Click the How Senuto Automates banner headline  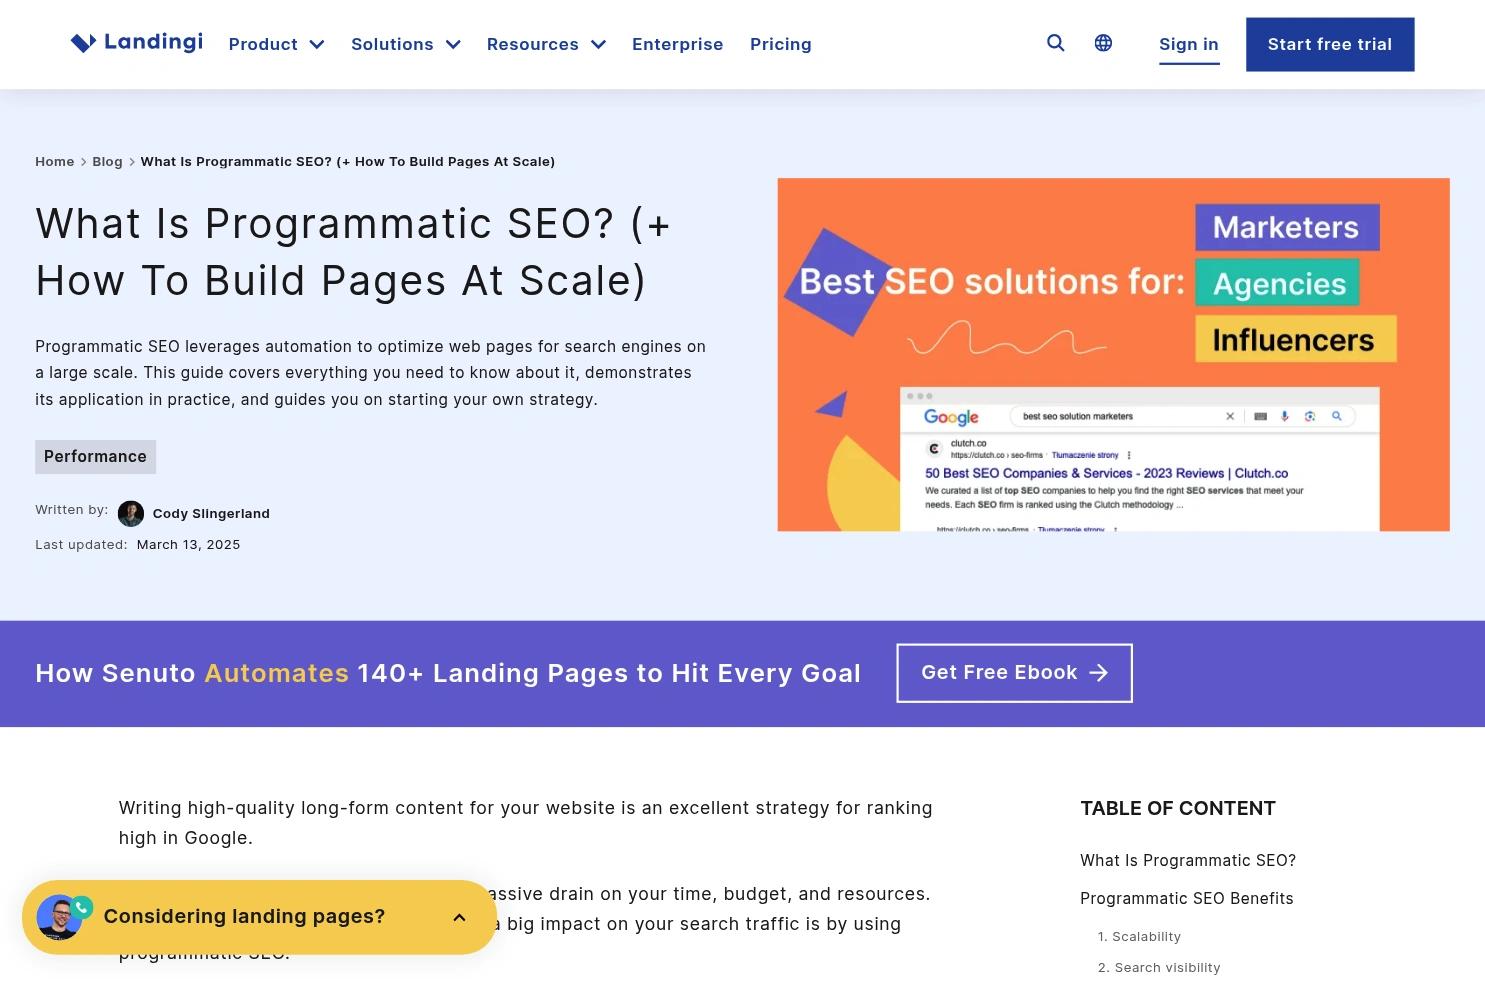click(x=448, y=673)
